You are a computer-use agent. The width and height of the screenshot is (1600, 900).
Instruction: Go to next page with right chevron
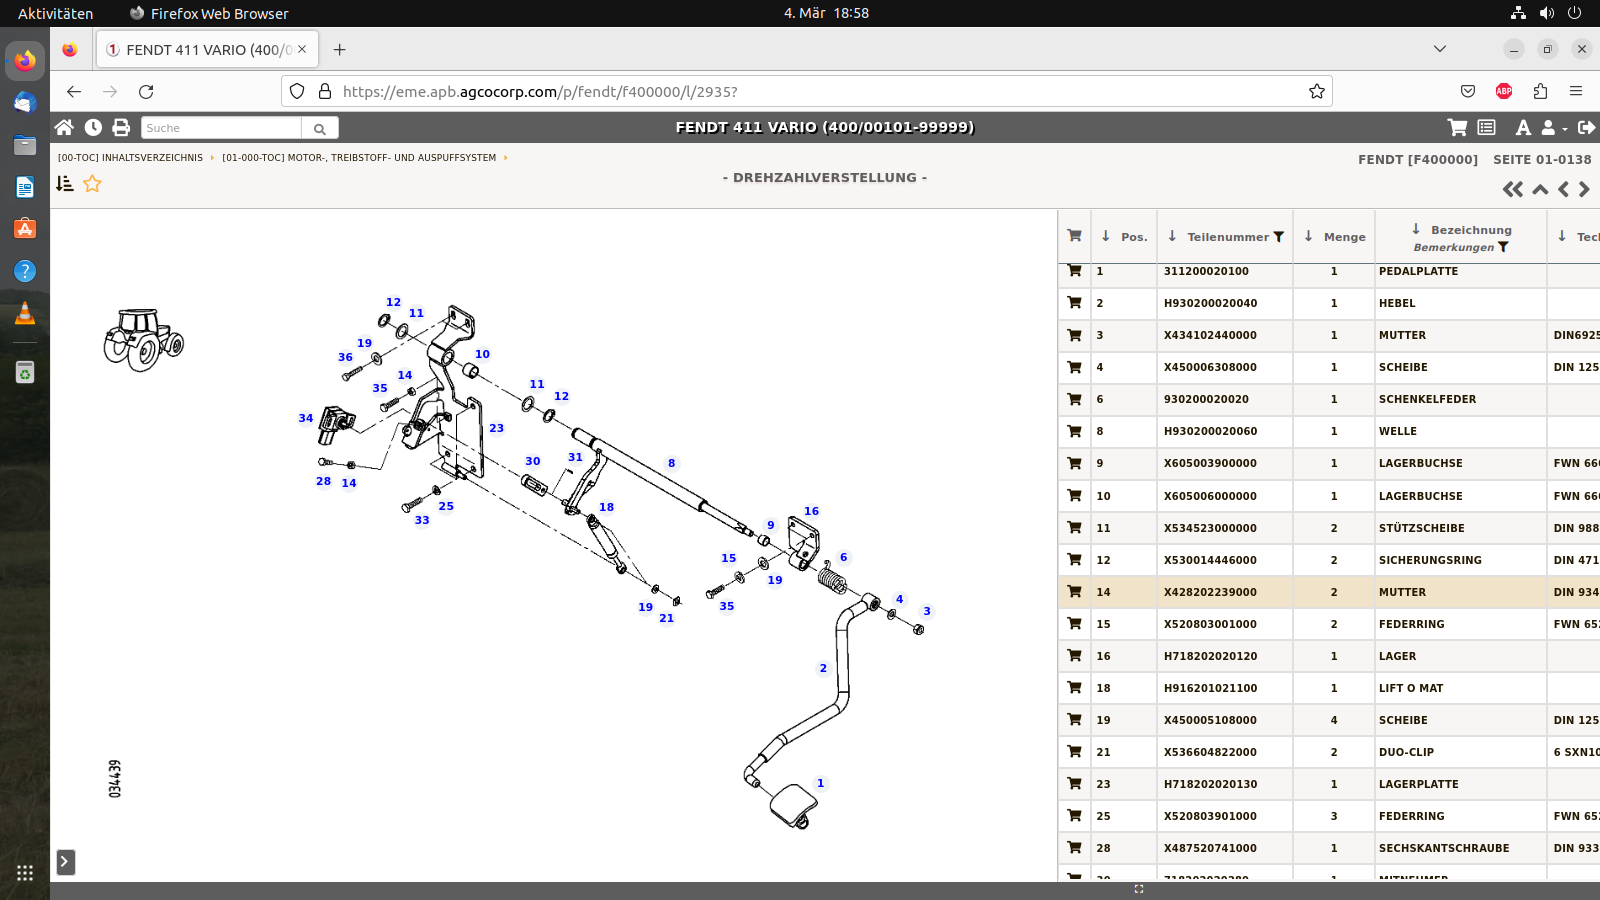pos(1584,189)
